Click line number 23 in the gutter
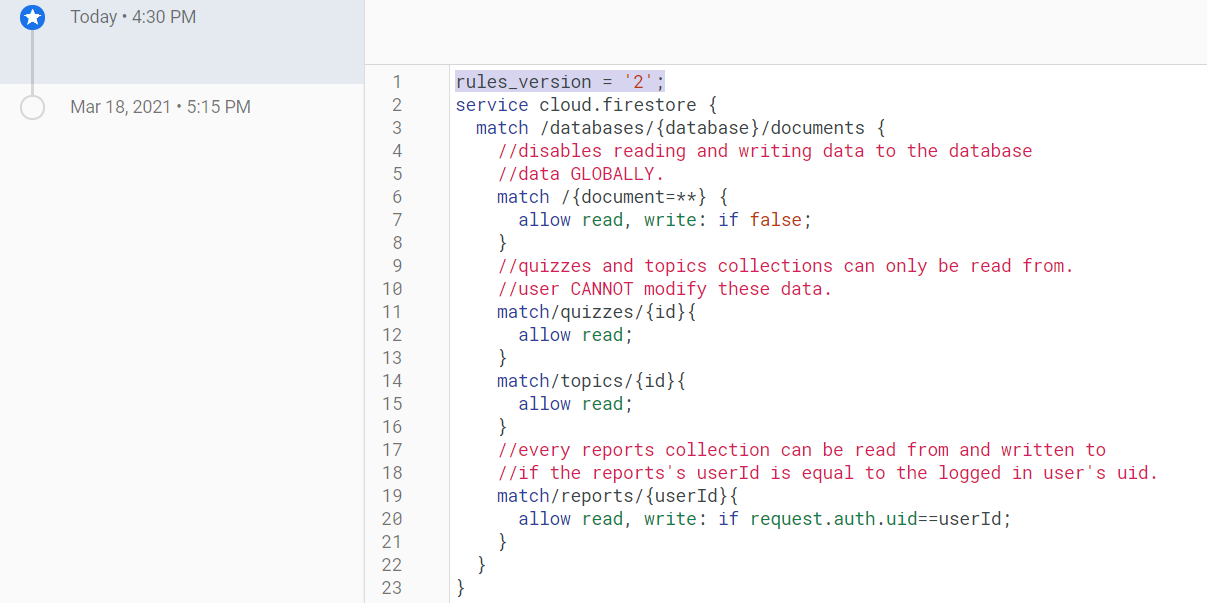 pyautogui.click(x=391, y=588)
